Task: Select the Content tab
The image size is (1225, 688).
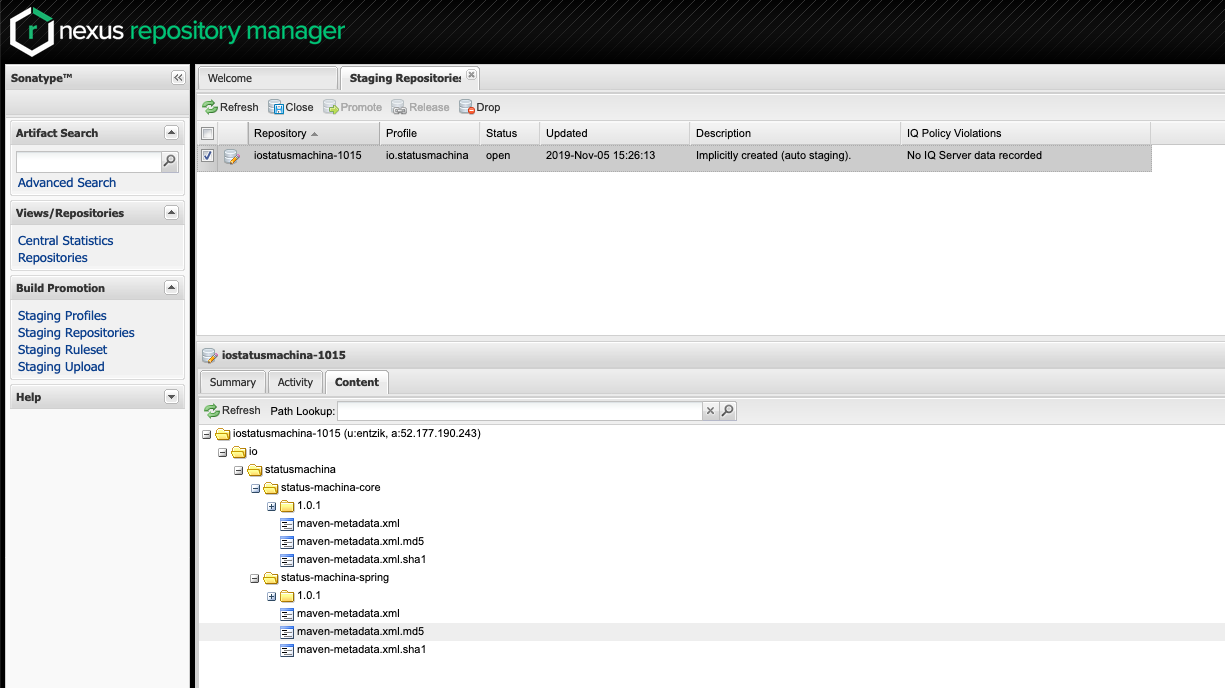Action: coord(357,382)
